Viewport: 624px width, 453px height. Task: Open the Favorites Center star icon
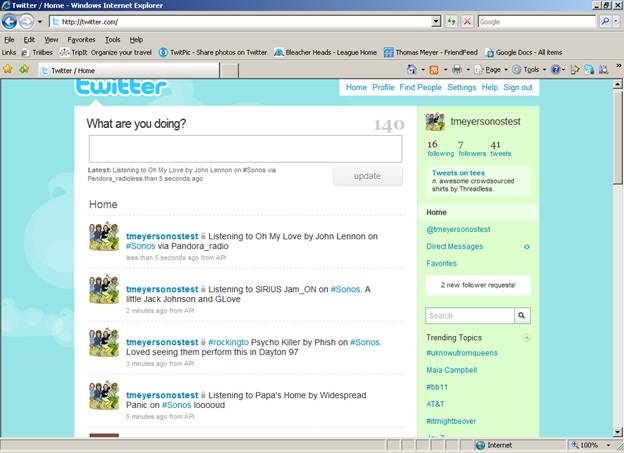point(8,70)
